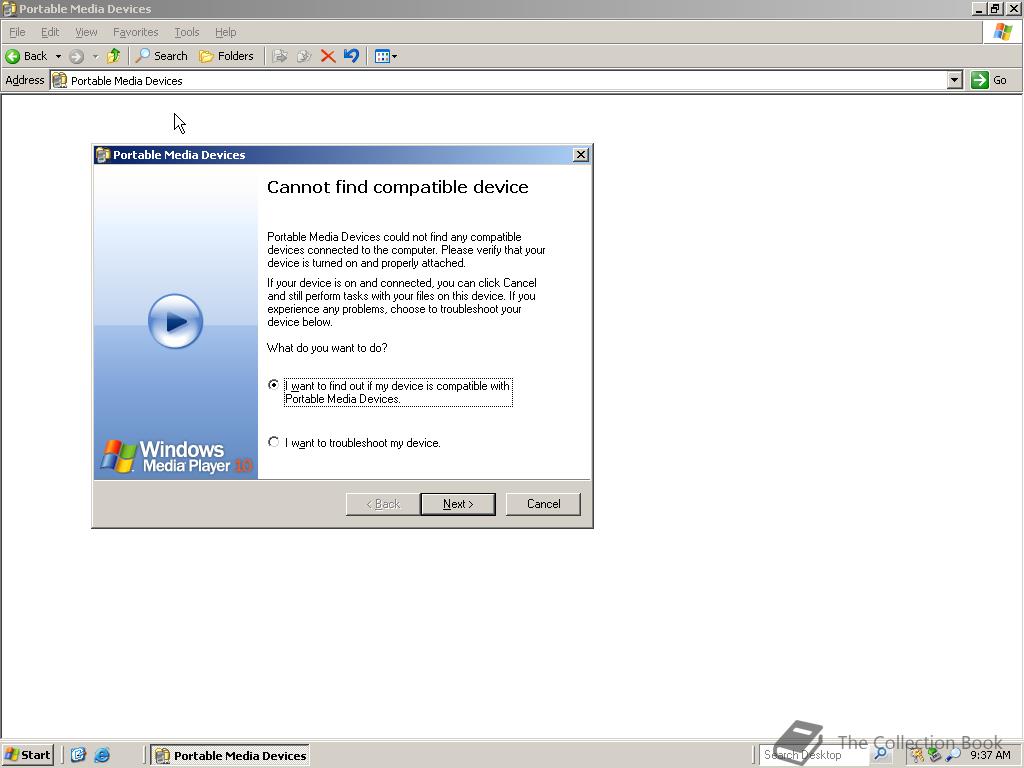Click the window title bar icon
The image size is (1024, 768).
[x=9, y=8]
